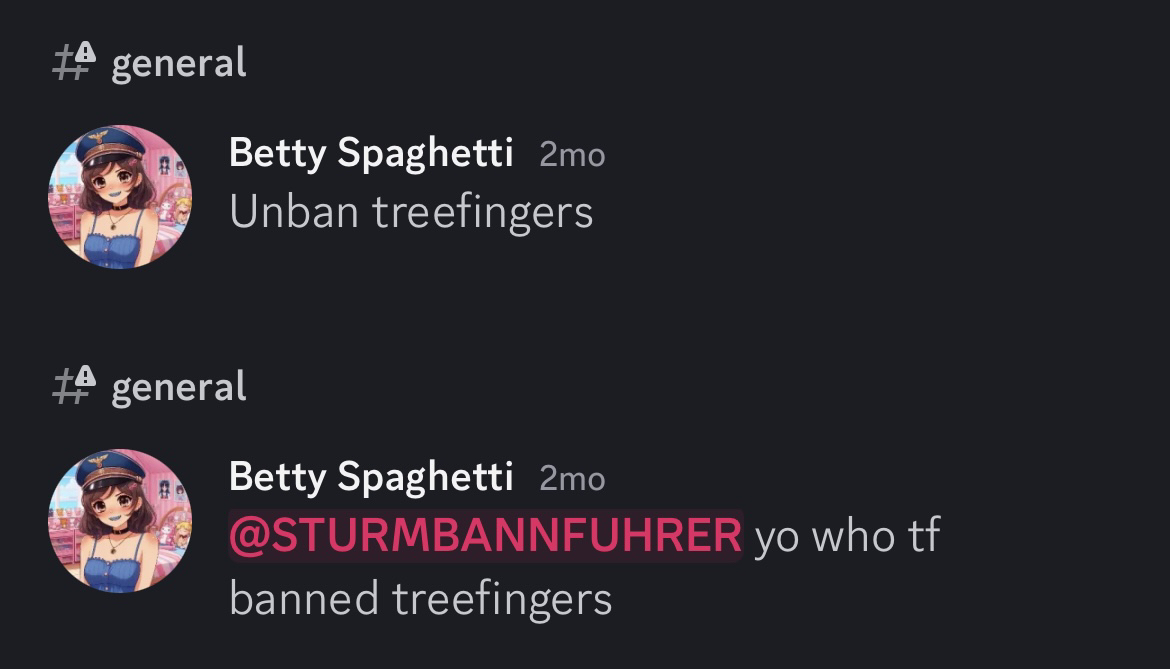1170x669 pixels.
Task: Jump to the second "general" channel label
Action: click(179, 386)
